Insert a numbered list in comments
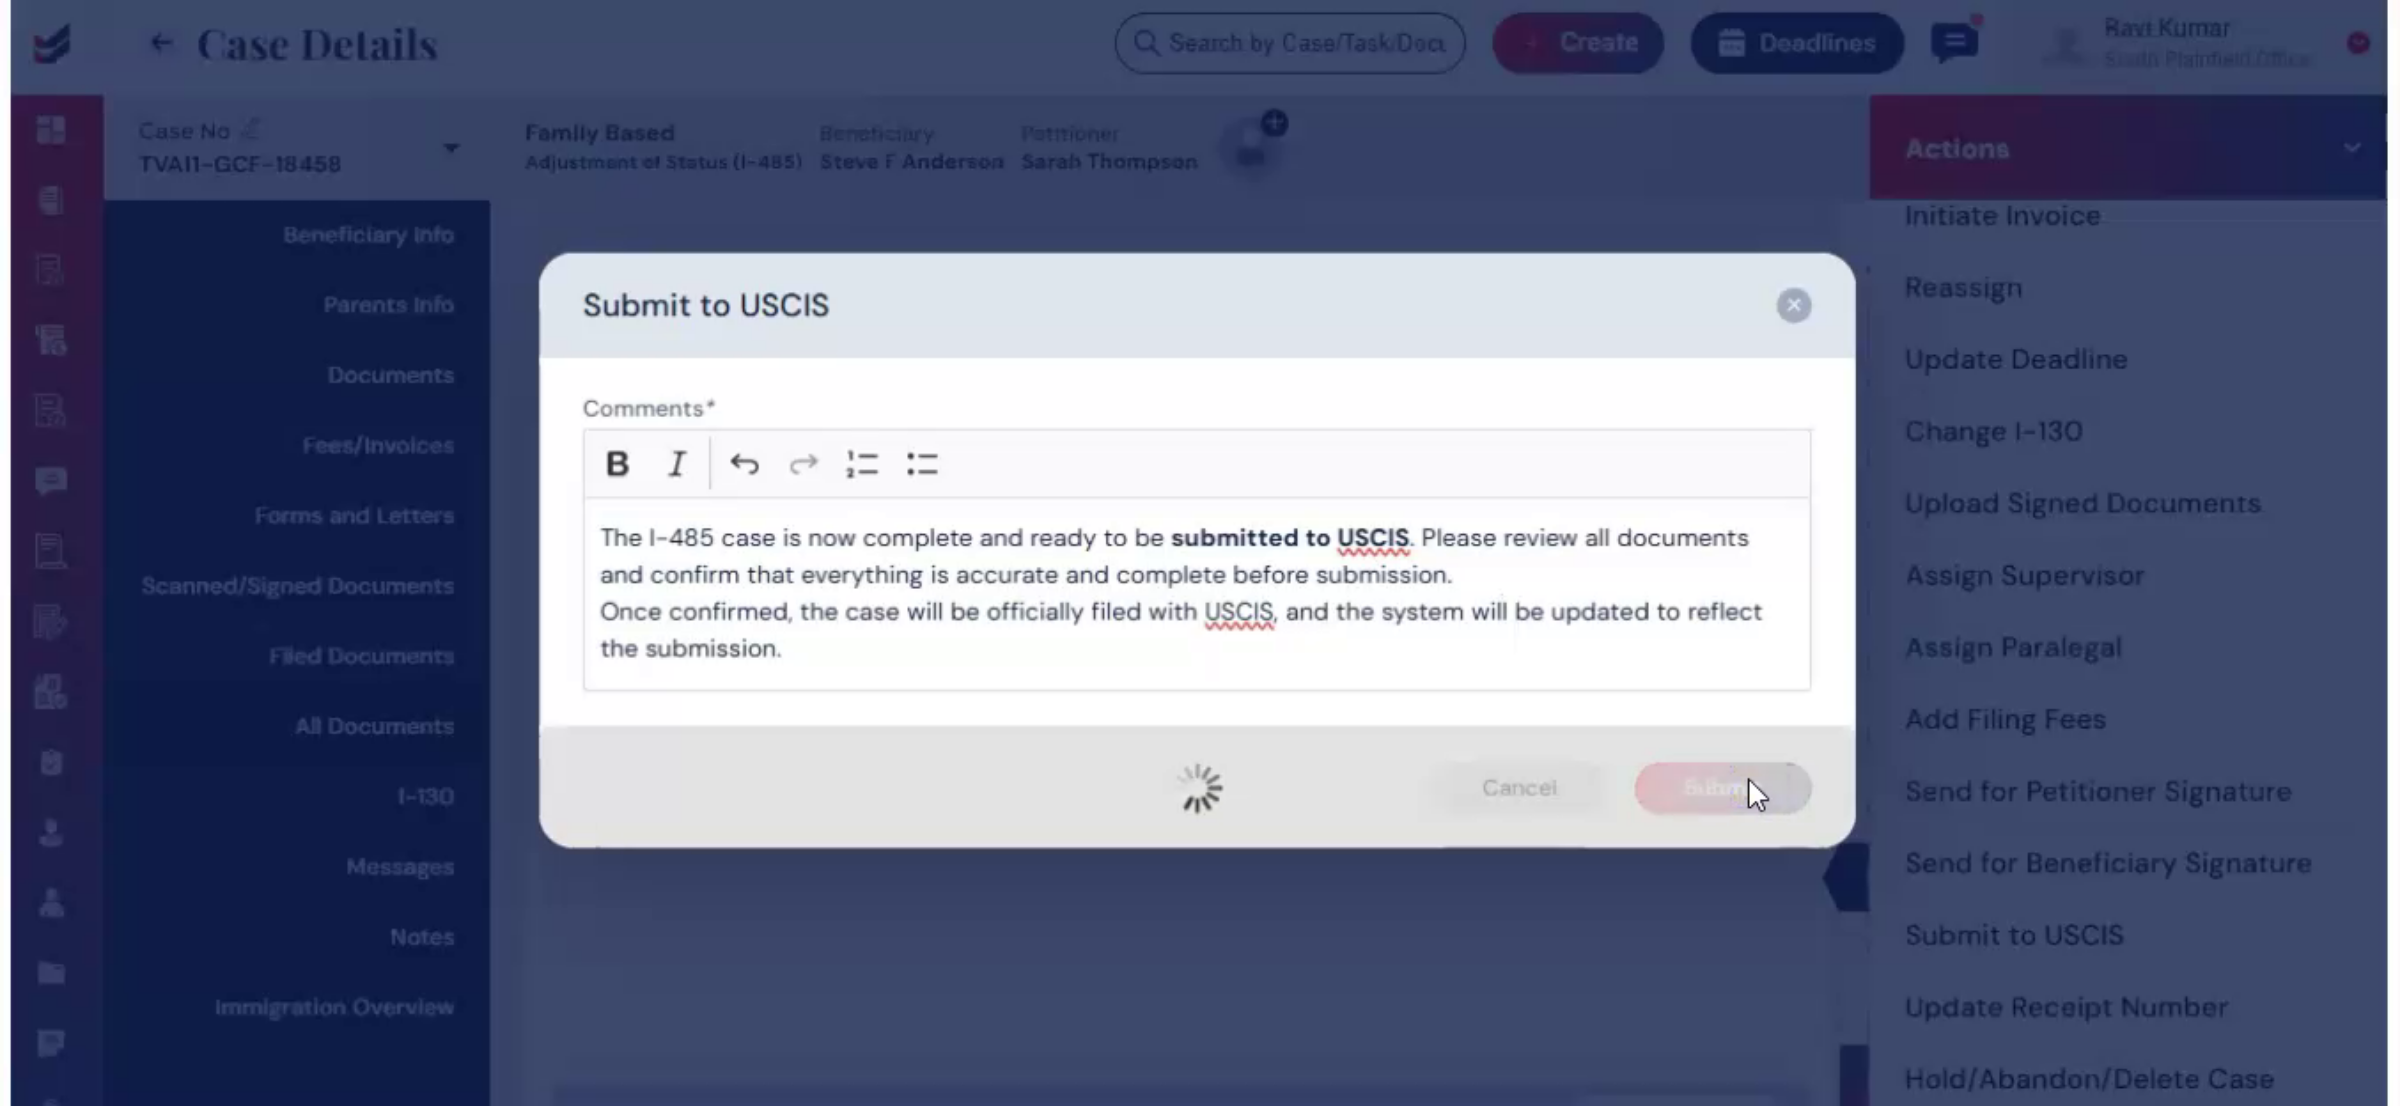This screenshot has width=2400, height=1106. tap(862, 464)
